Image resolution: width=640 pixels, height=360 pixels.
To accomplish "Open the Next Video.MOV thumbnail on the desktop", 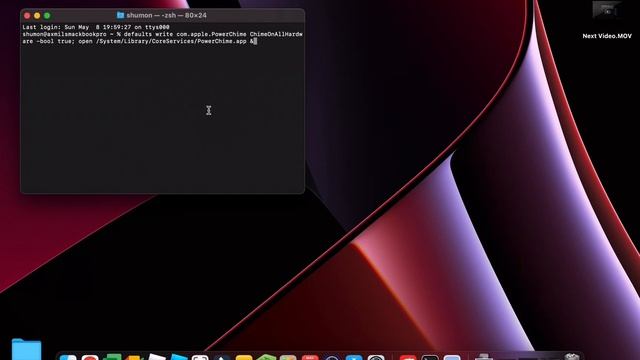I will (607, 10).
